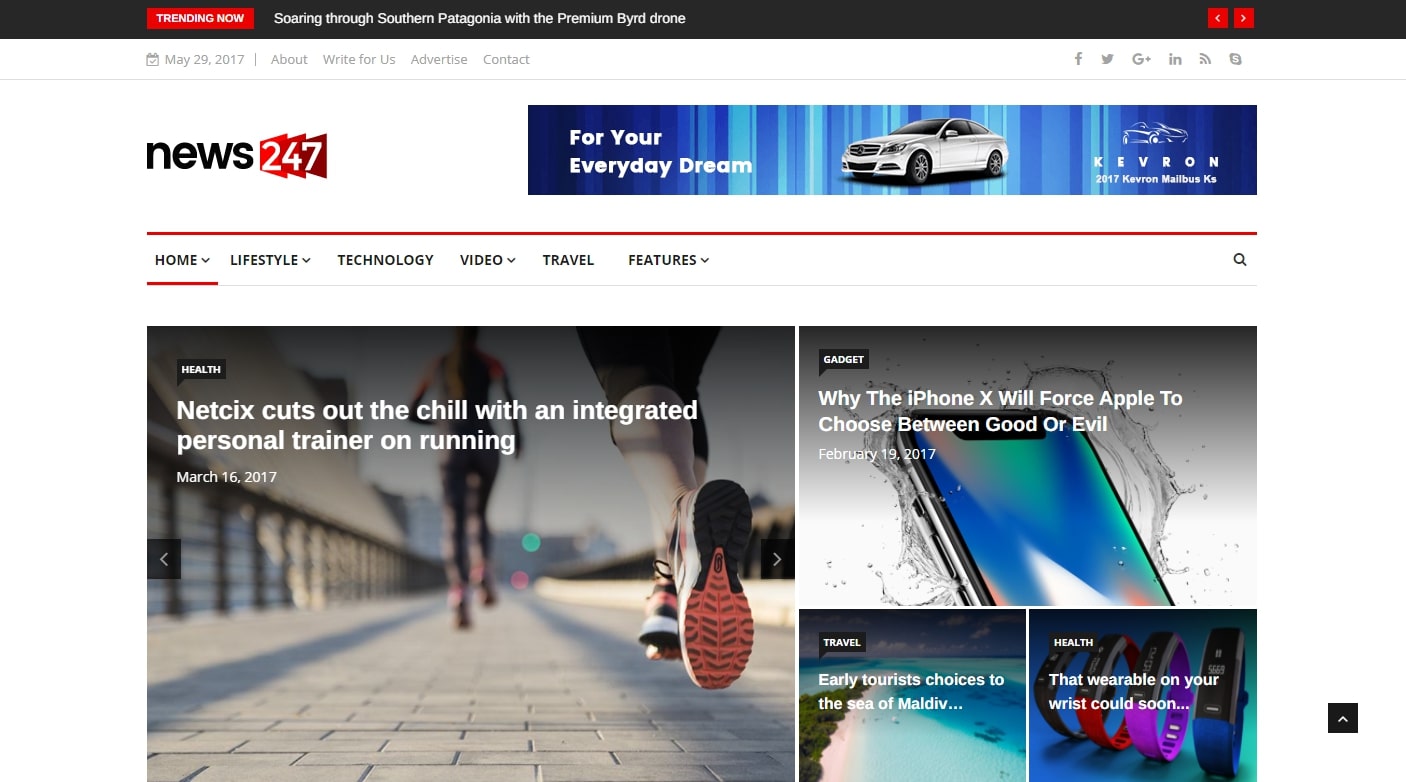Open the Twitter social icon
Viewport: 1406px width, 782px height.
[1107, 59]
